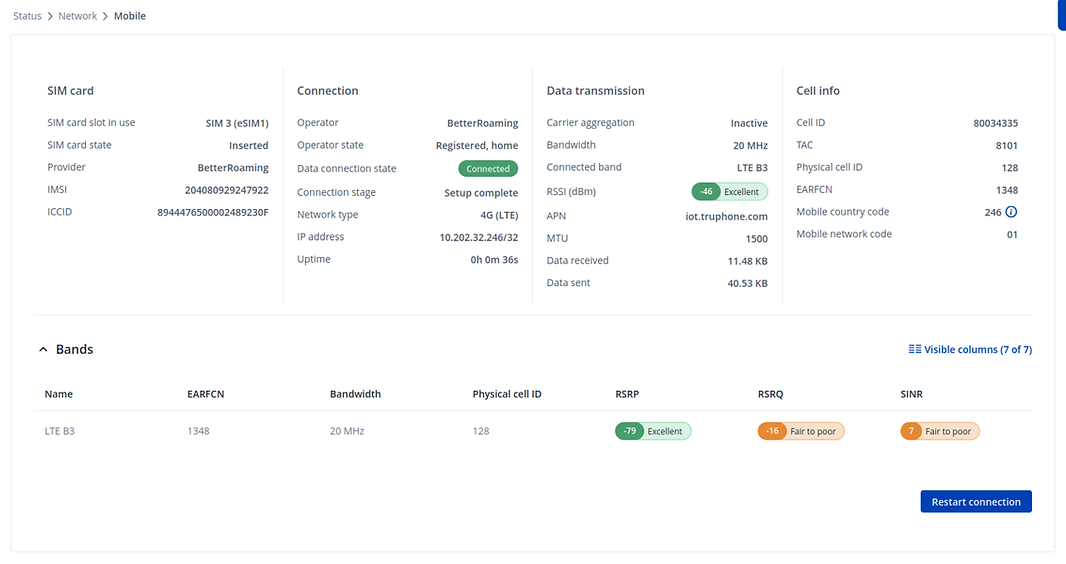Click the SINR 7 Fair to poor badge
Image resolution: width=1066 pixels, height=564 pixels.
pos(940,431)
